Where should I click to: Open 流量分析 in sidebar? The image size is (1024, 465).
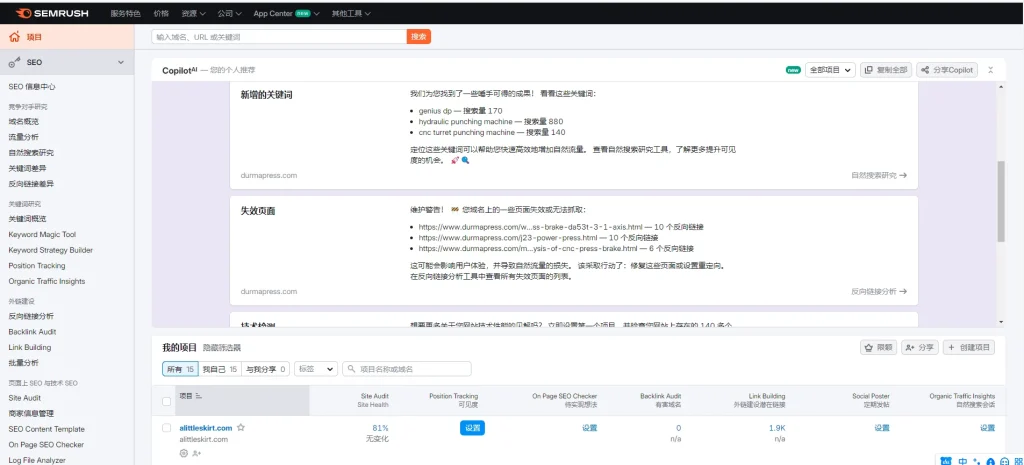point(24,137)
